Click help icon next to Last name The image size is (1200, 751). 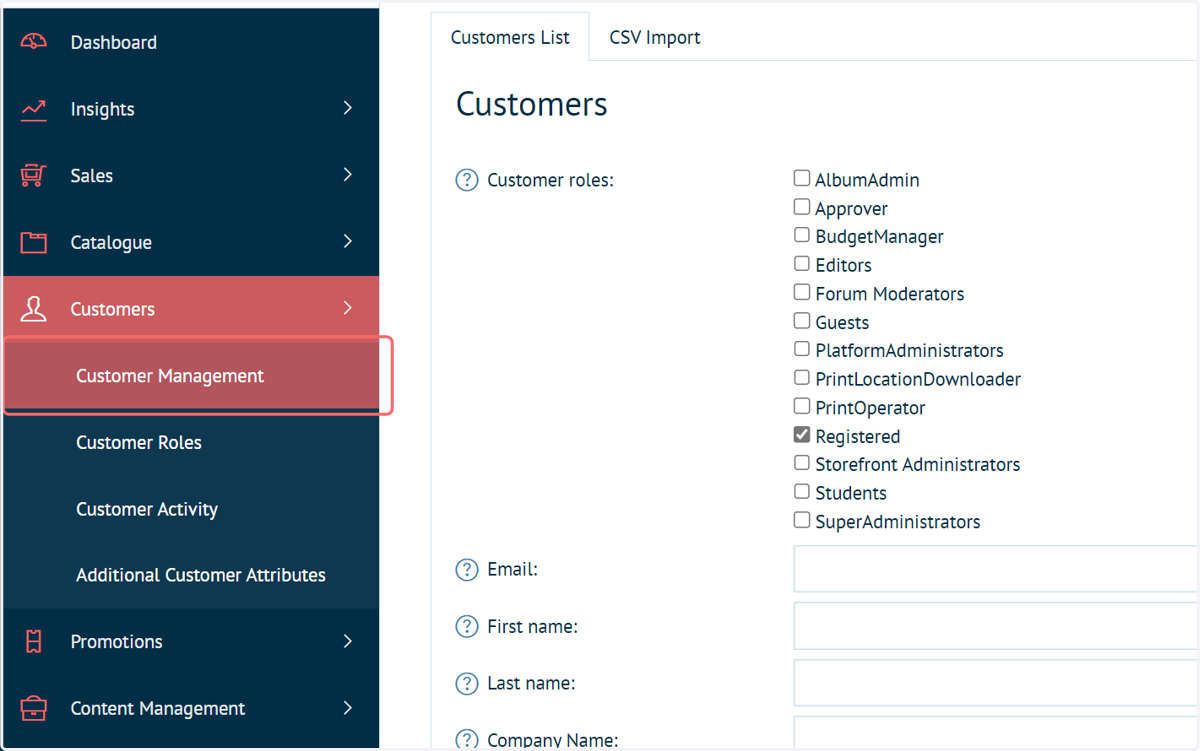point(467,683)
